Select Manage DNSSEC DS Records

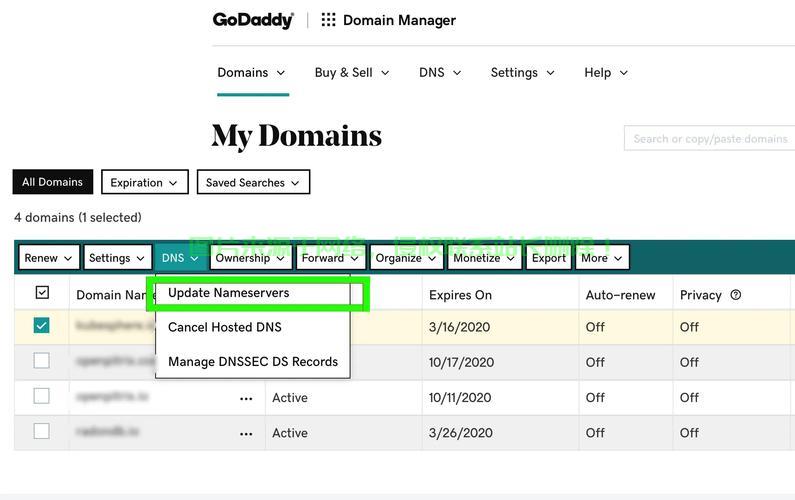pos(252,362)
